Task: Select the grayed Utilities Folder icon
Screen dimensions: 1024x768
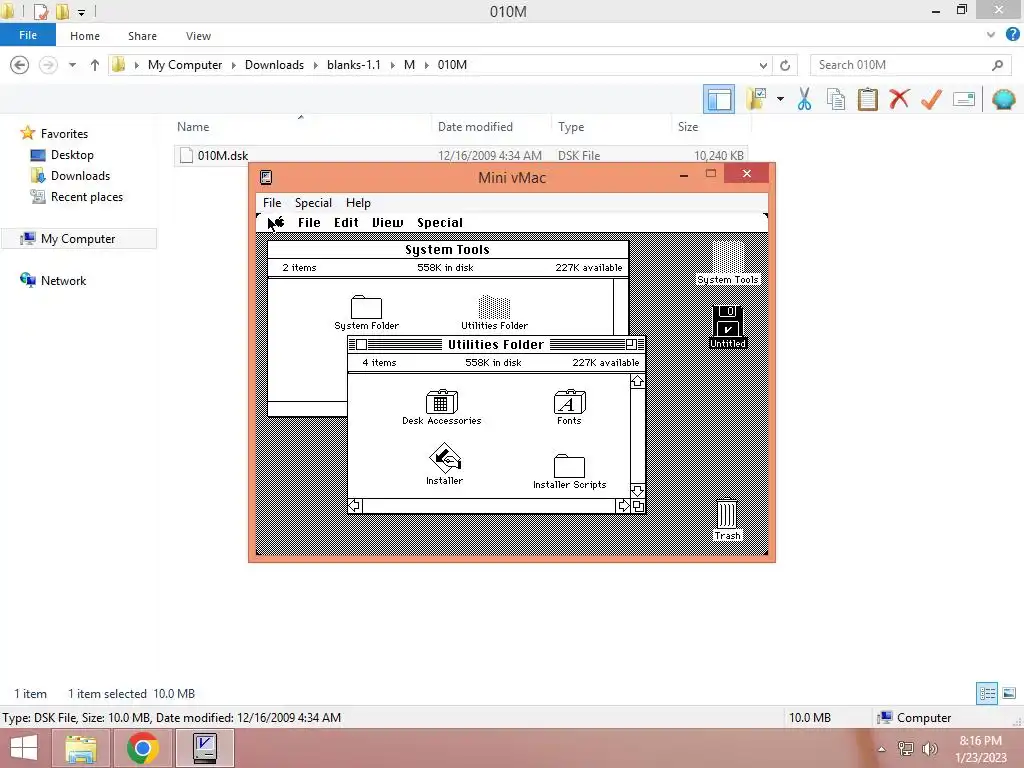Action: click(x=494, y=306)
